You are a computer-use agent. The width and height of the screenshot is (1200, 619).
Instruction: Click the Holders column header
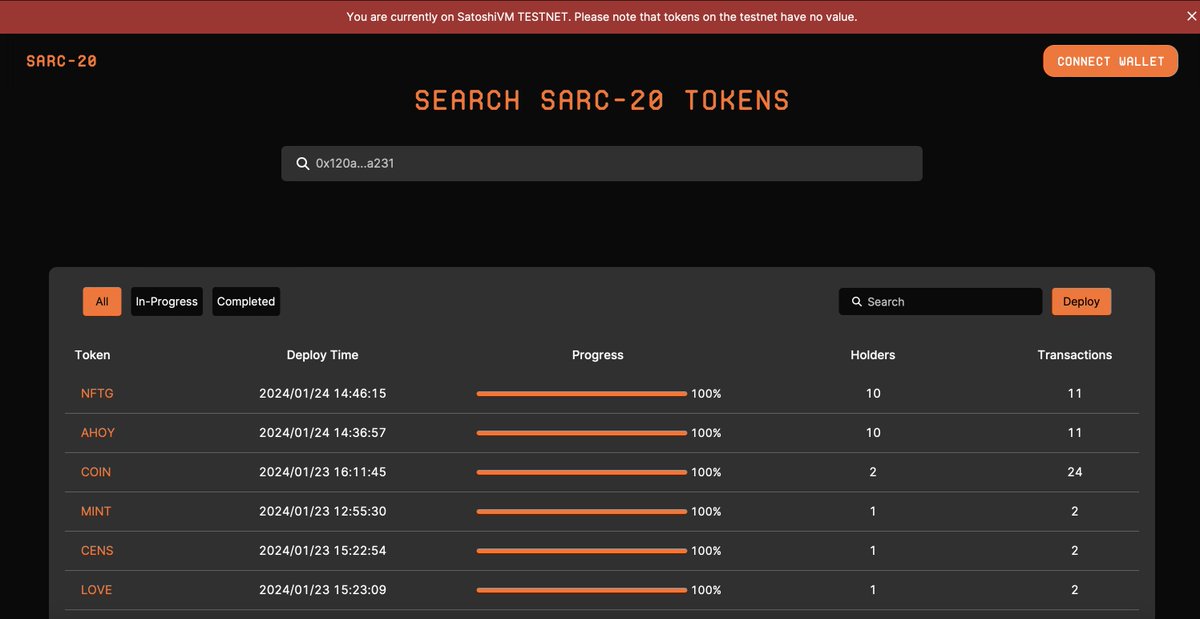click(873, 355)
